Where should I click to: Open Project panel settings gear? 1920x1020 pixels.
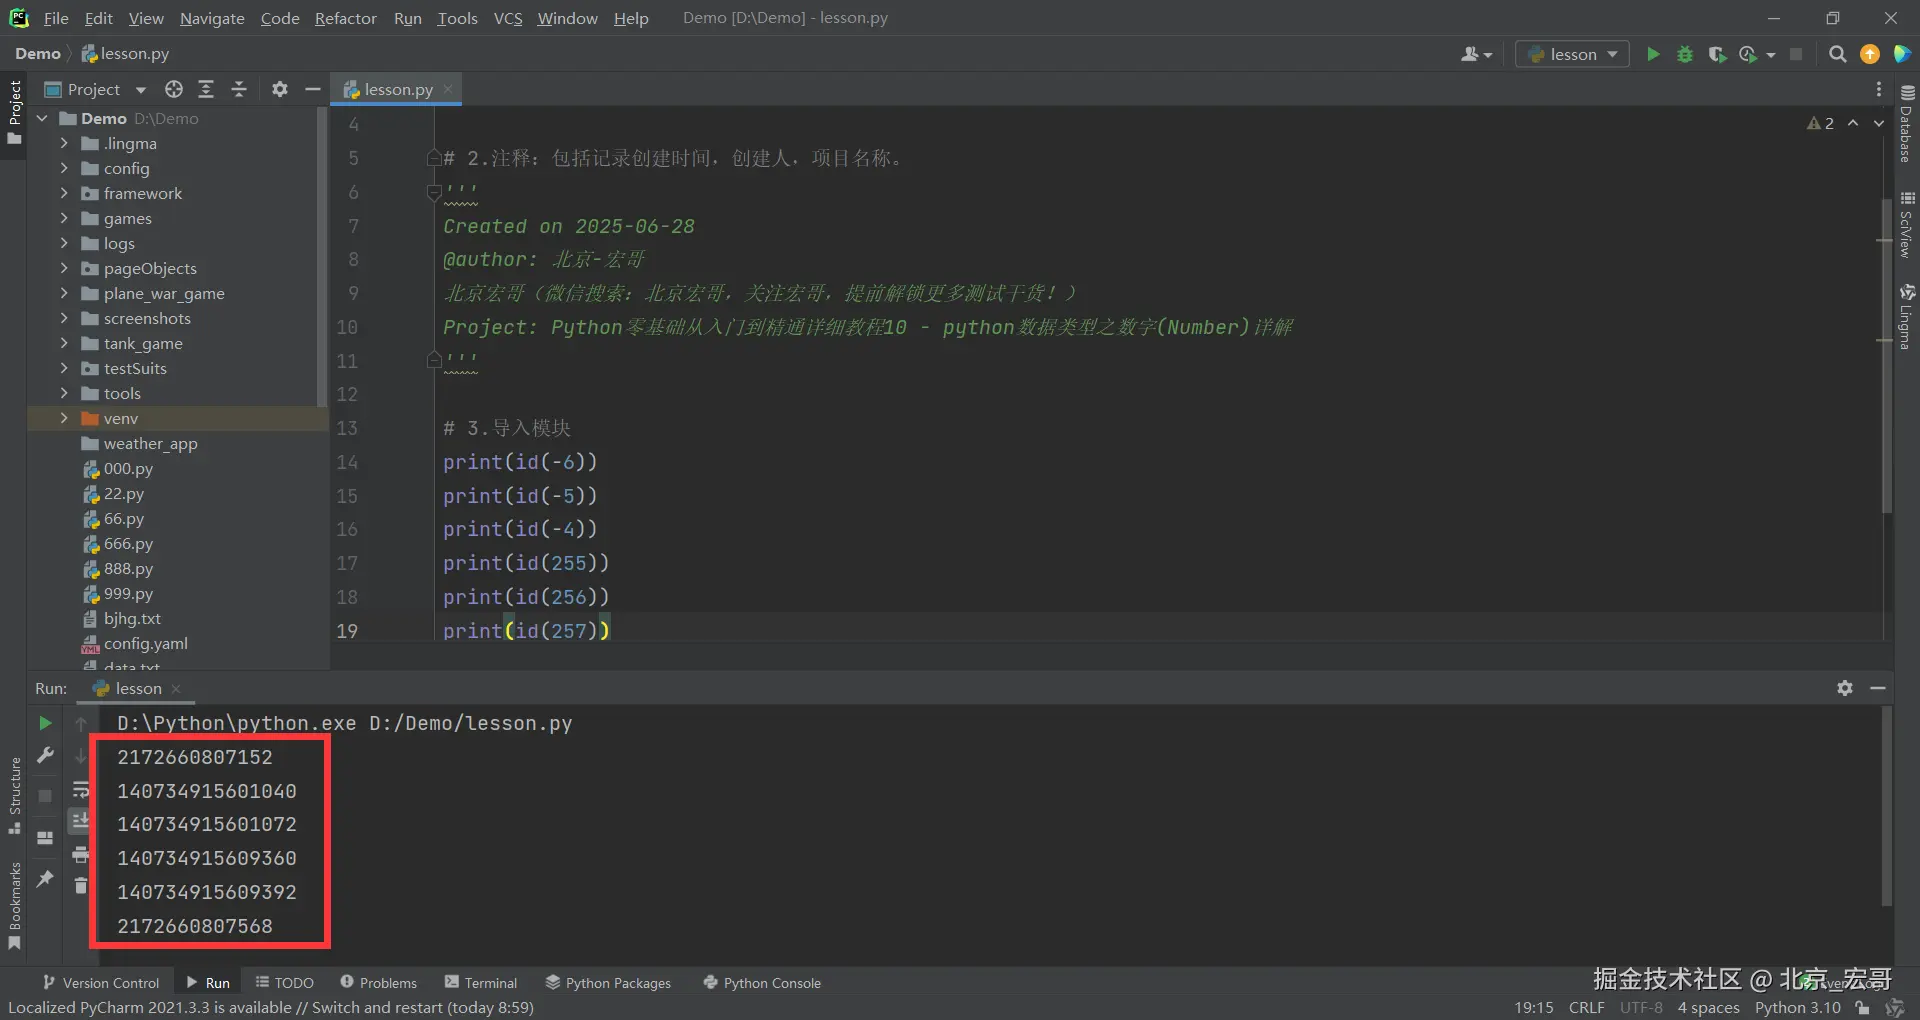click(280, 89)
